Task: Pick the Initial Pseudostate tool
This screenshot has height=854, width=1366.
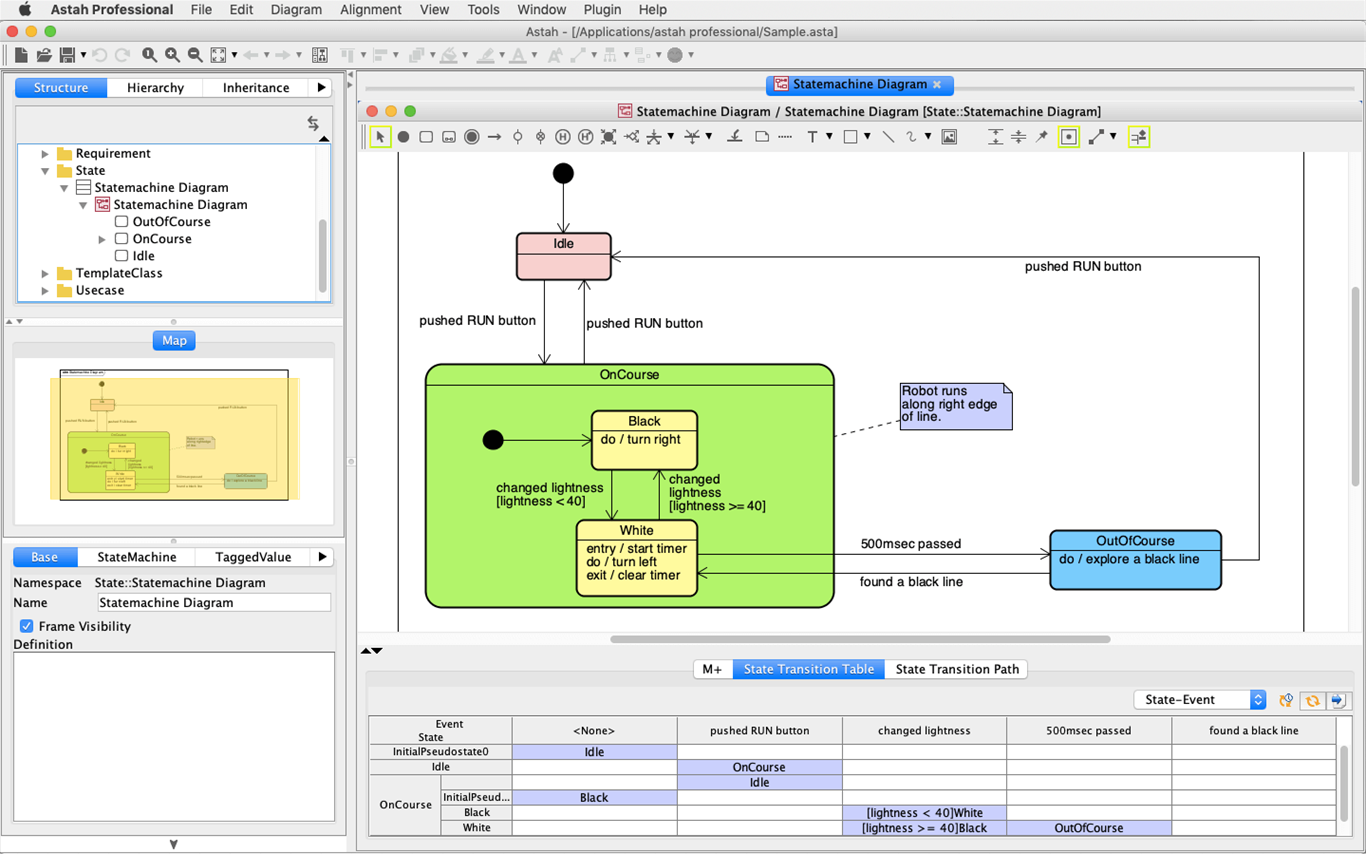Action: click(x=403, y=137)
